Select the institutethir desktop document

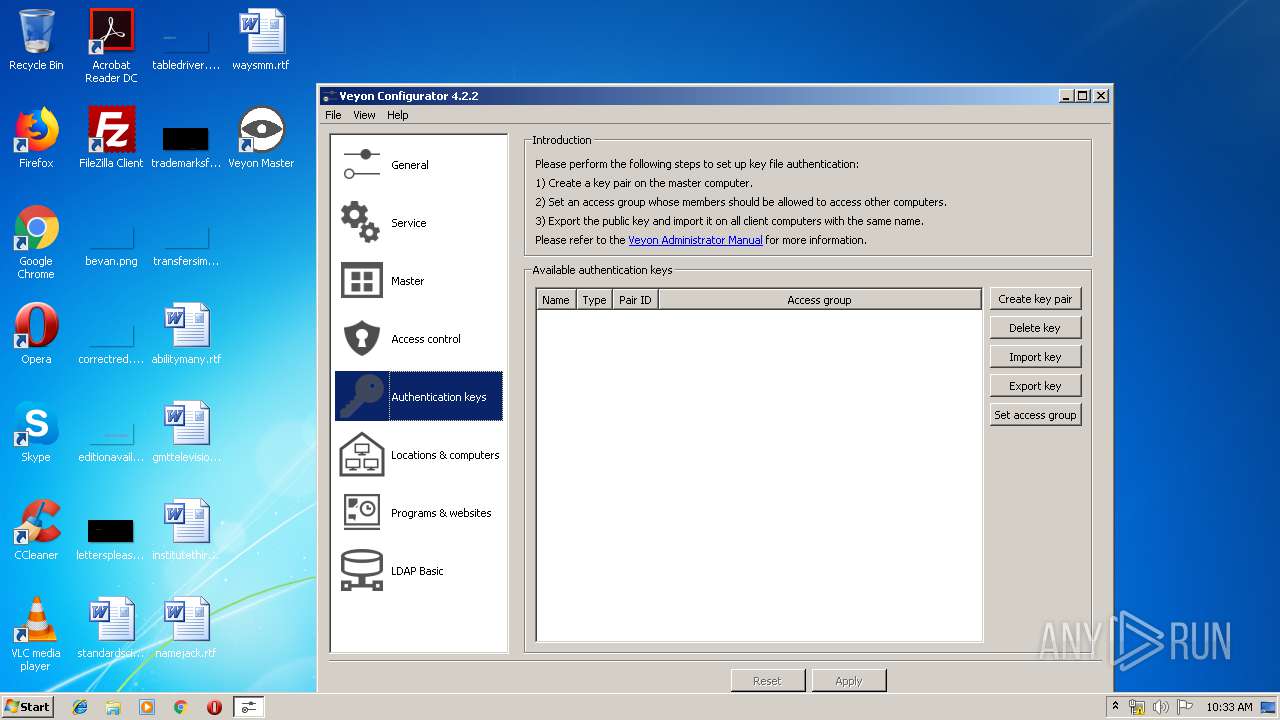point(186,530)
